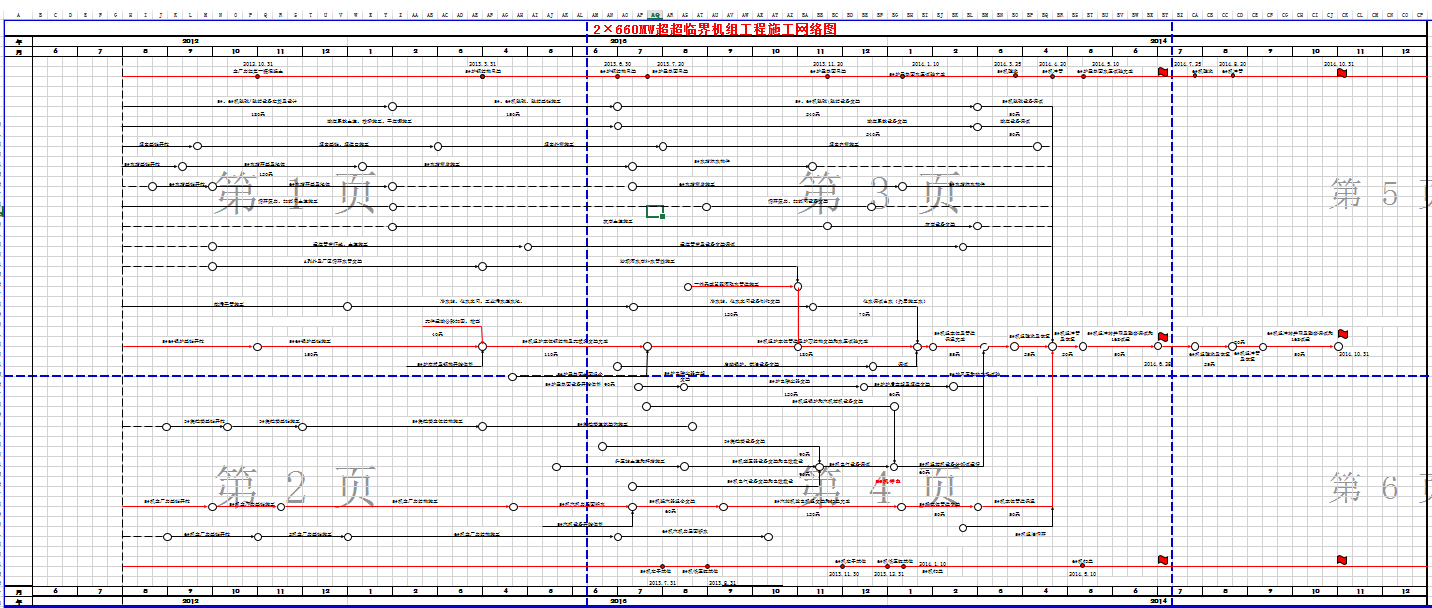This screenshot has height=608, width=1432.
Task: Click the 第 4 页 page watermark
Action: coord(880,487)
